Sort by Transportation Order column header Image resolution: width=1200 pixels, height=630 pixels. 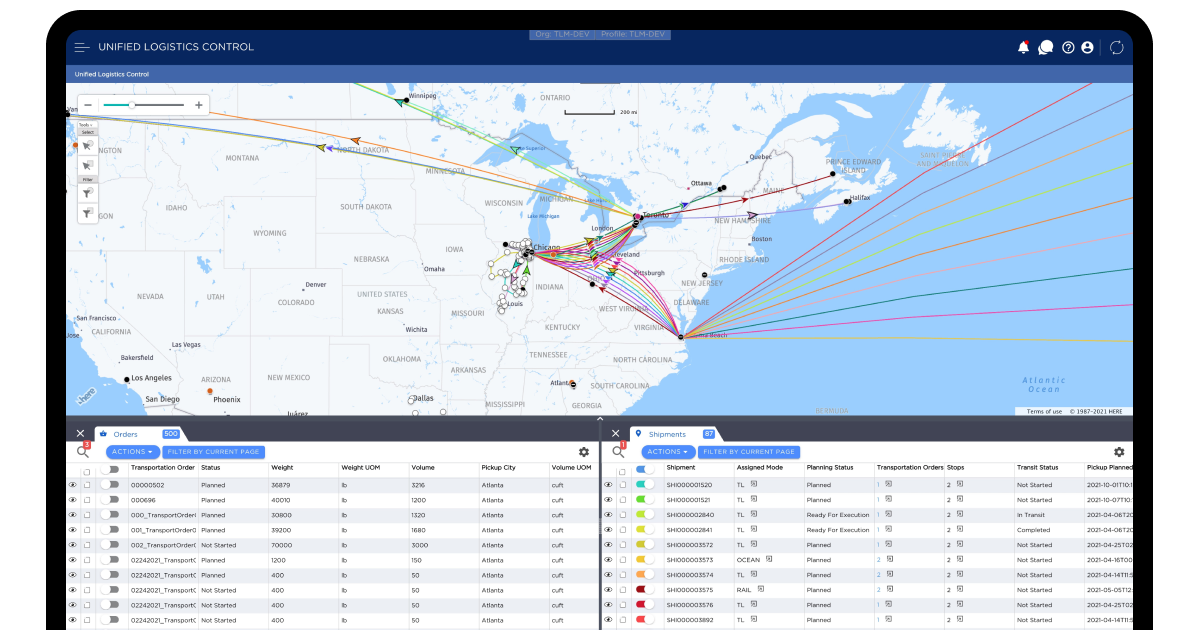(162, 467)
